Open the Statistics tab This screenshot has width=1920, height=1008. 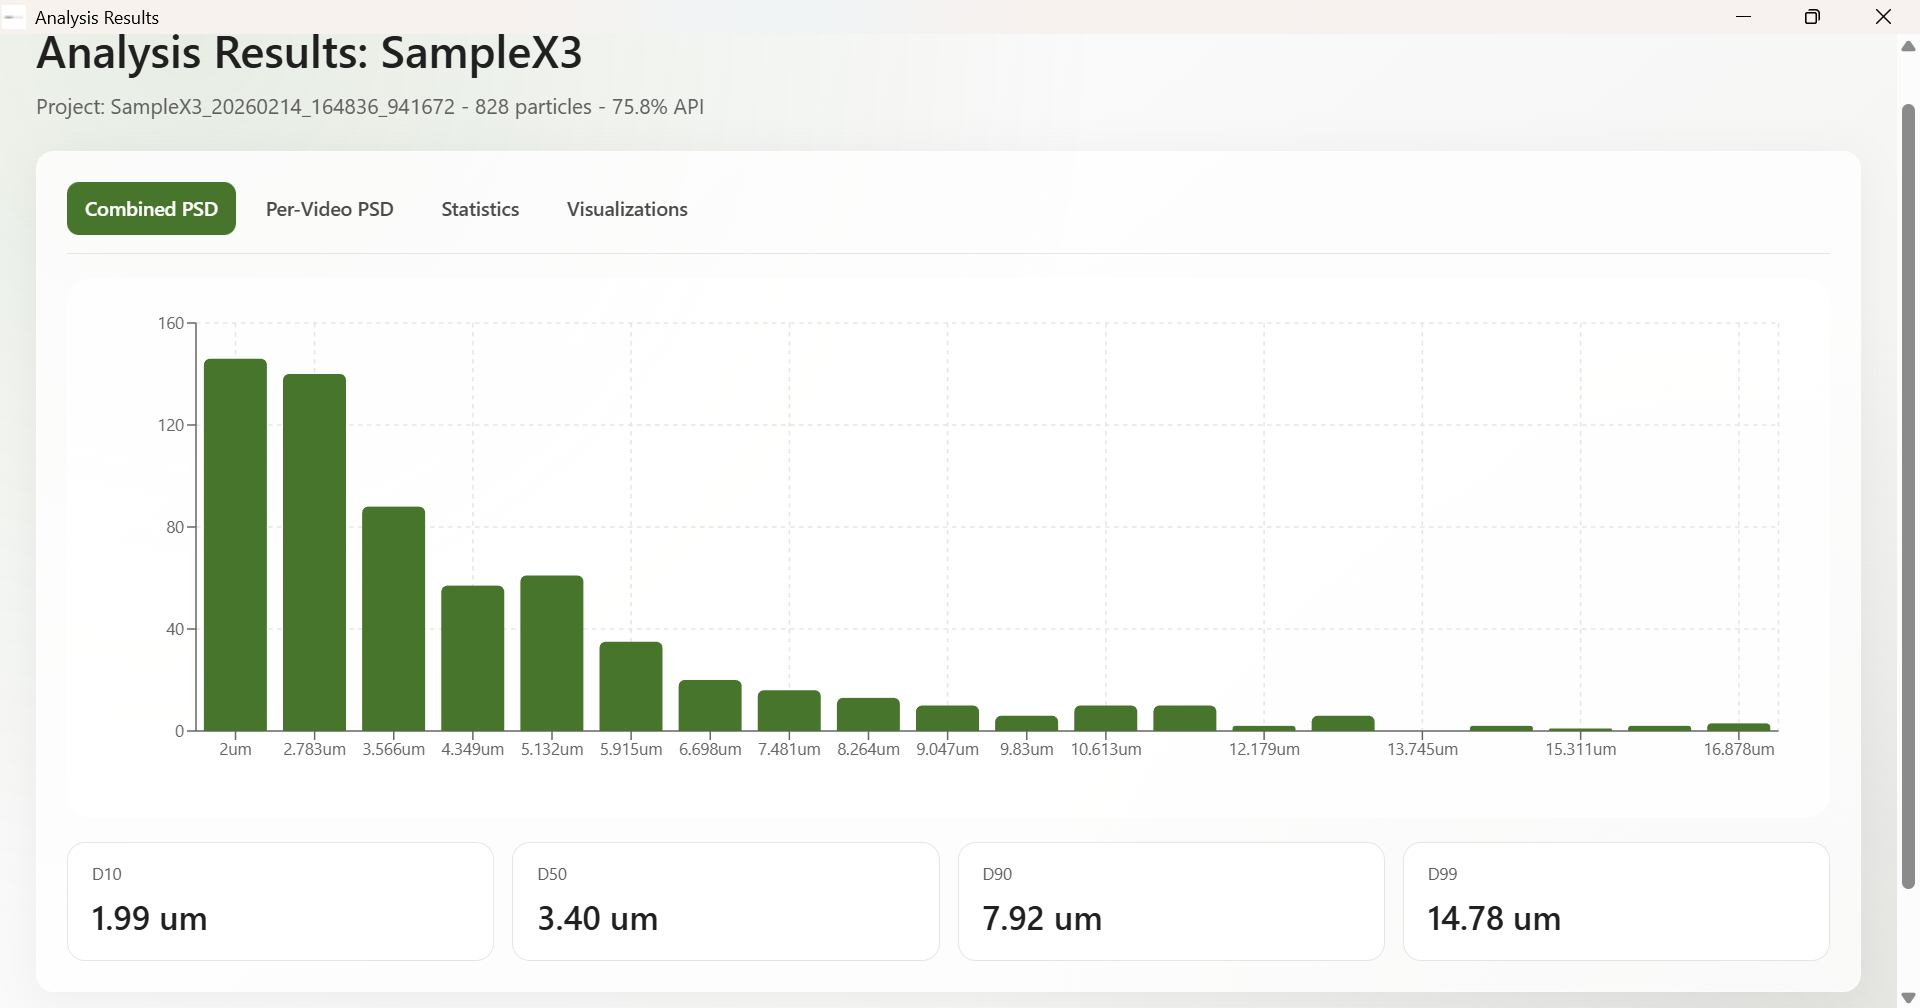click(480, 209)
